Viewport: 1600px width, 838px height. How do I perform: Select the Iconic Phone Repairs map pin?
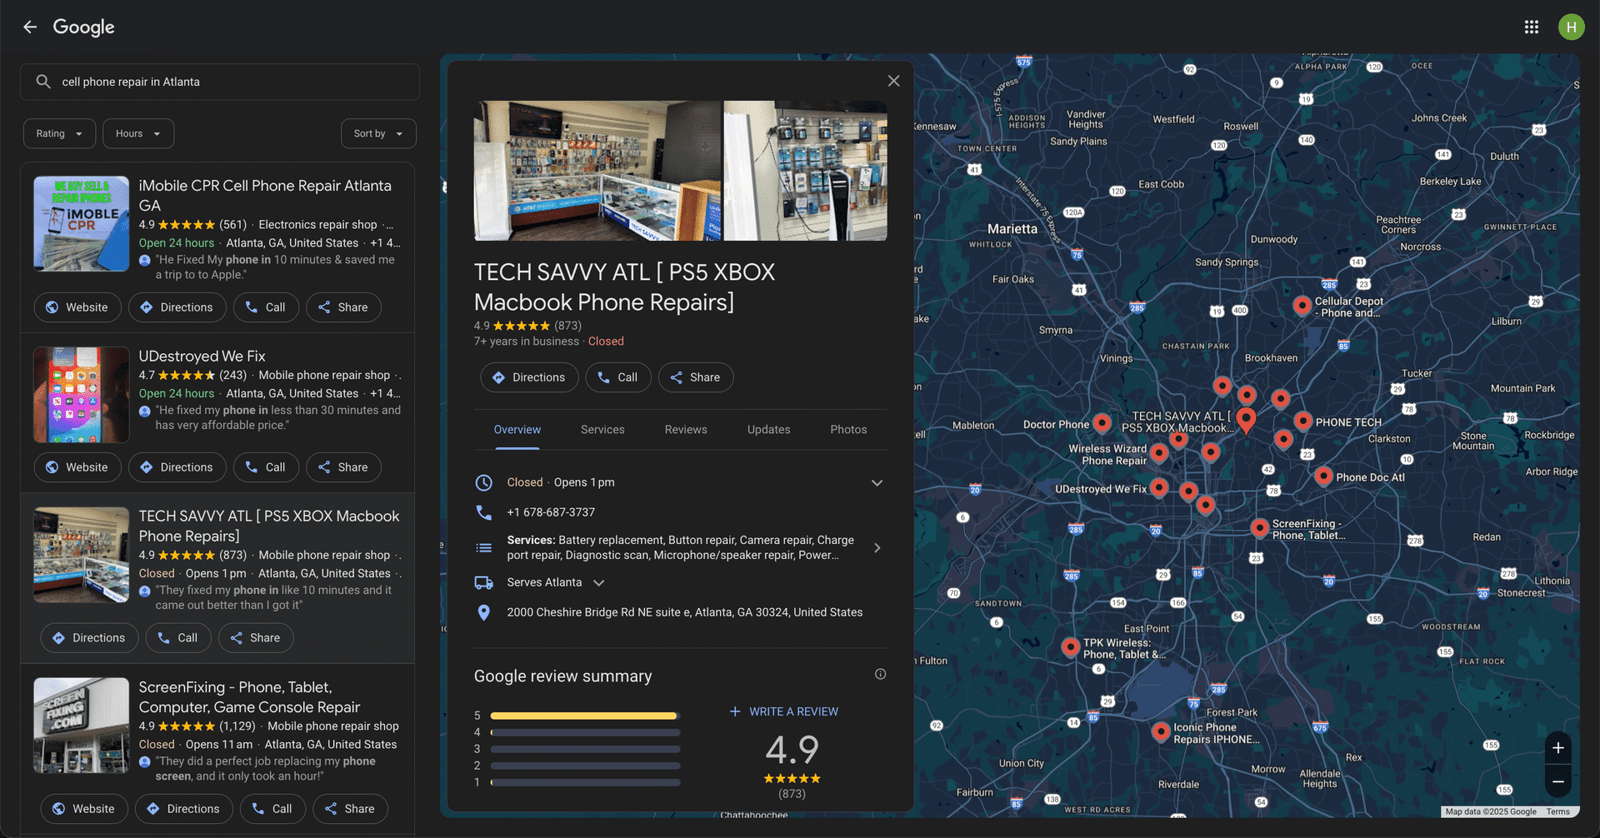[1161, 731]
